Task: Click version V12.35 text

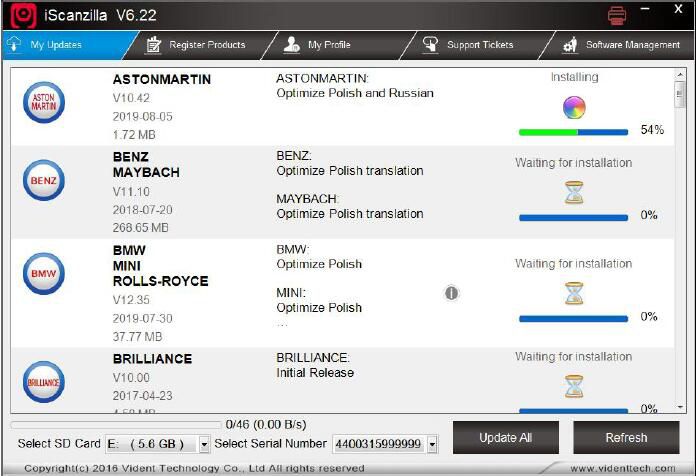Action: (x=131, y=300)
